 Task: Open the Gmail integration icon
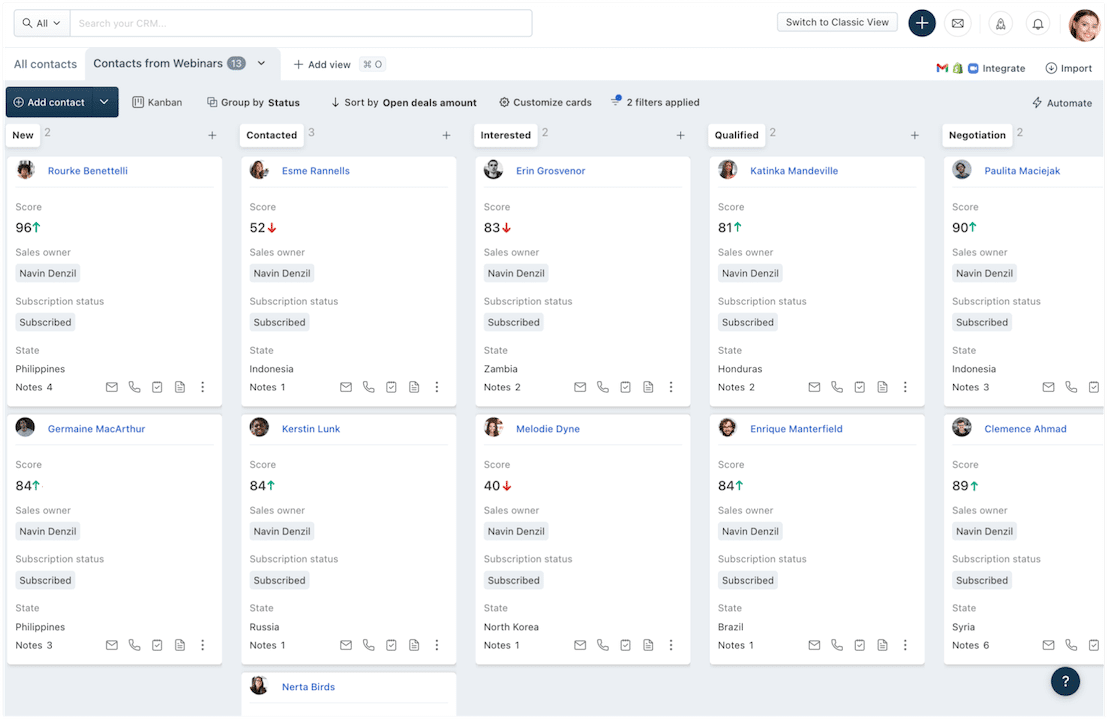tap(941, 68)
